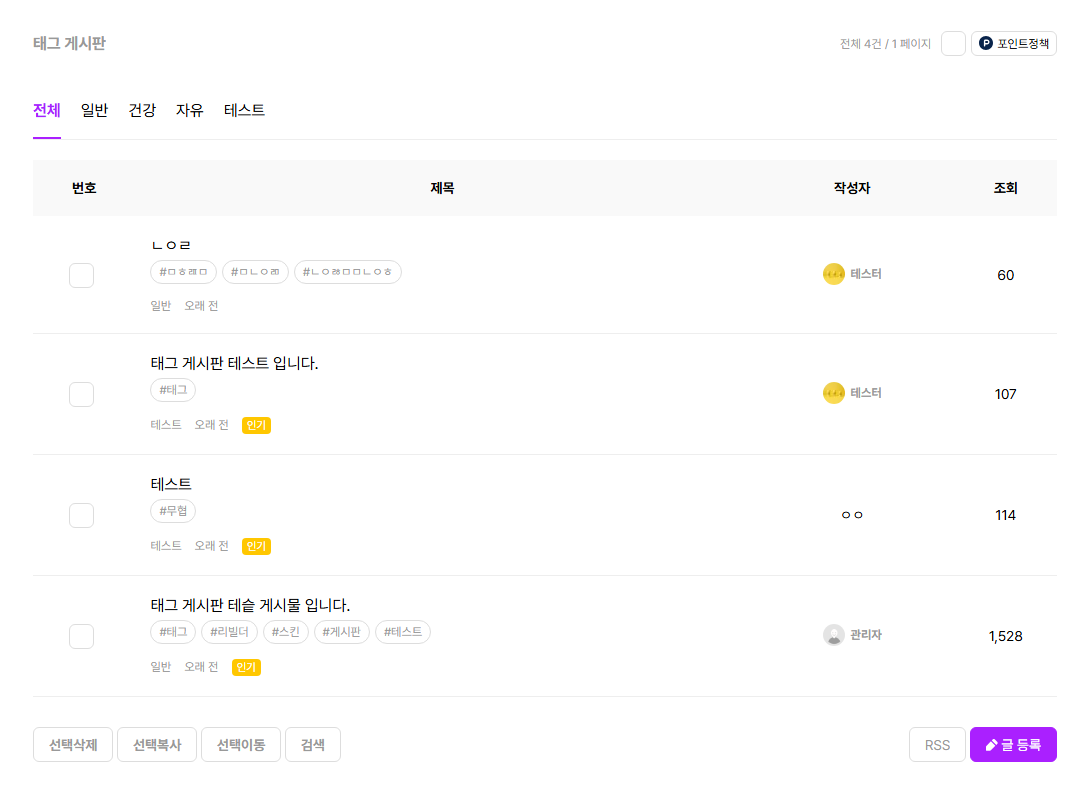Click the 선택삭제 button
The height and width of the screenshot is (799, 1087).
[73, 745]
